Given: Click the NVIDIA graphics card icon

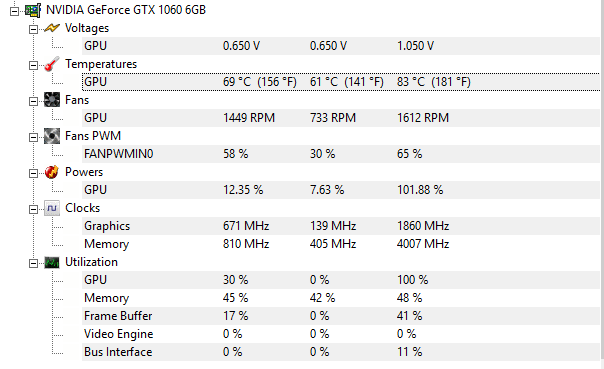Looking at the screenshot, I should tap(33, 10).
